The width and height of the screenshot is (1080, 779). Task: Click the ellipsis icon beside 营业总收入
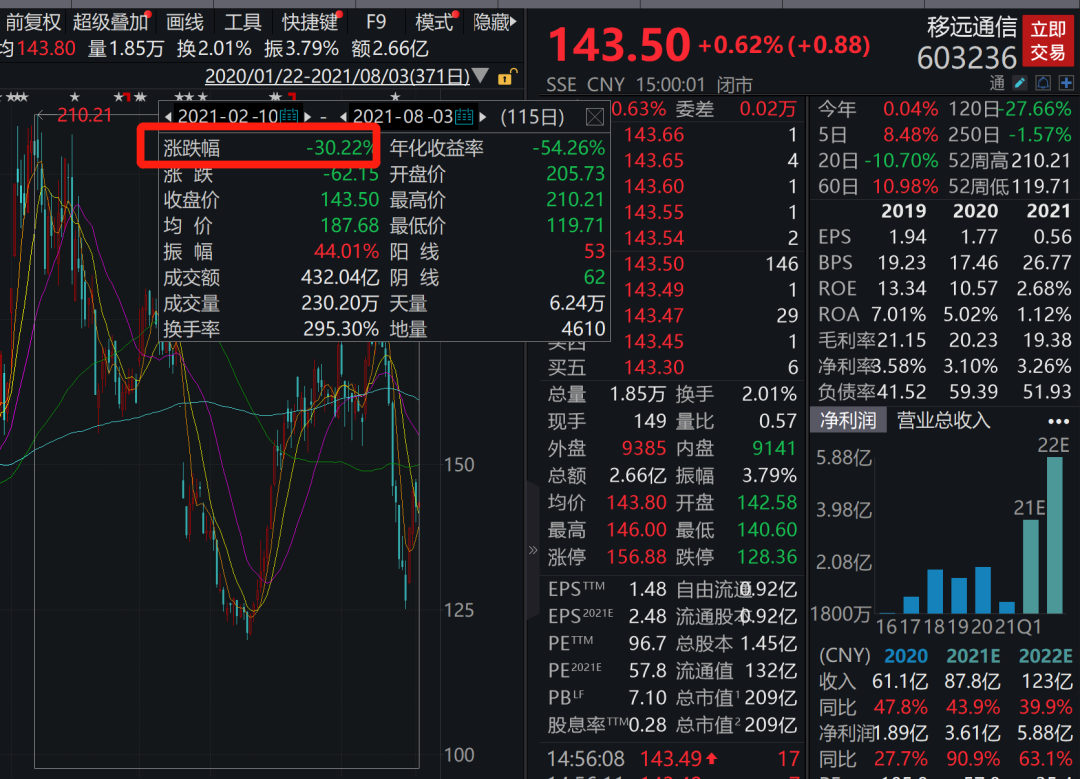[1061, 420]
